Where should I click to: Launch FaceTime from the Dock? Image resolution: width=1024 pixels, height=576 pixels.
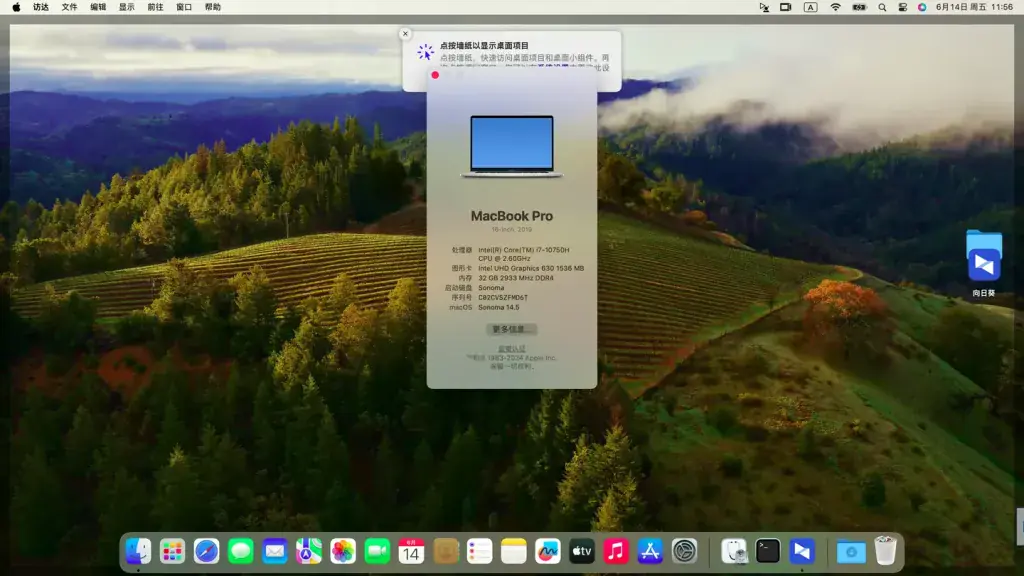[377, 551]
